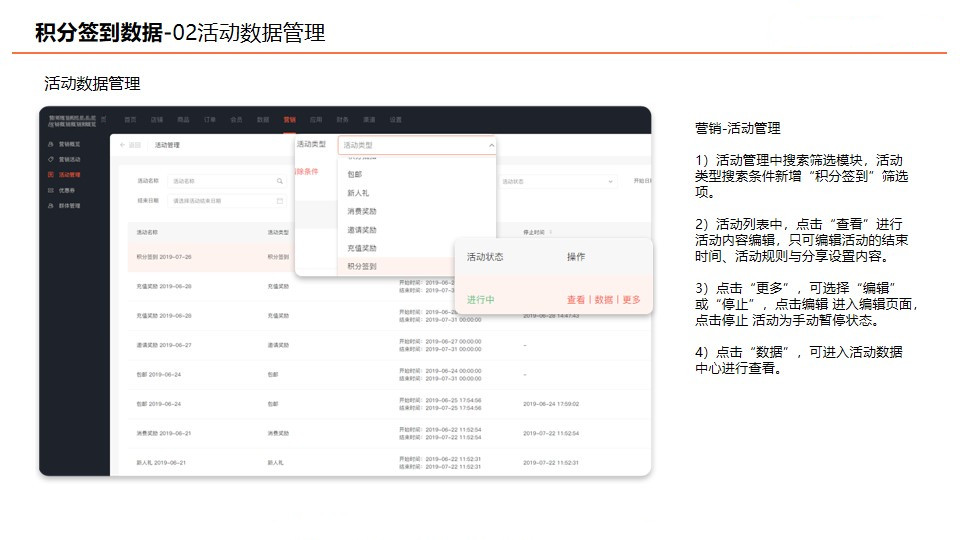The image size is (960, 540).
Task: Click the back arrow icon before 活动管理
Action: pos(122,145)
